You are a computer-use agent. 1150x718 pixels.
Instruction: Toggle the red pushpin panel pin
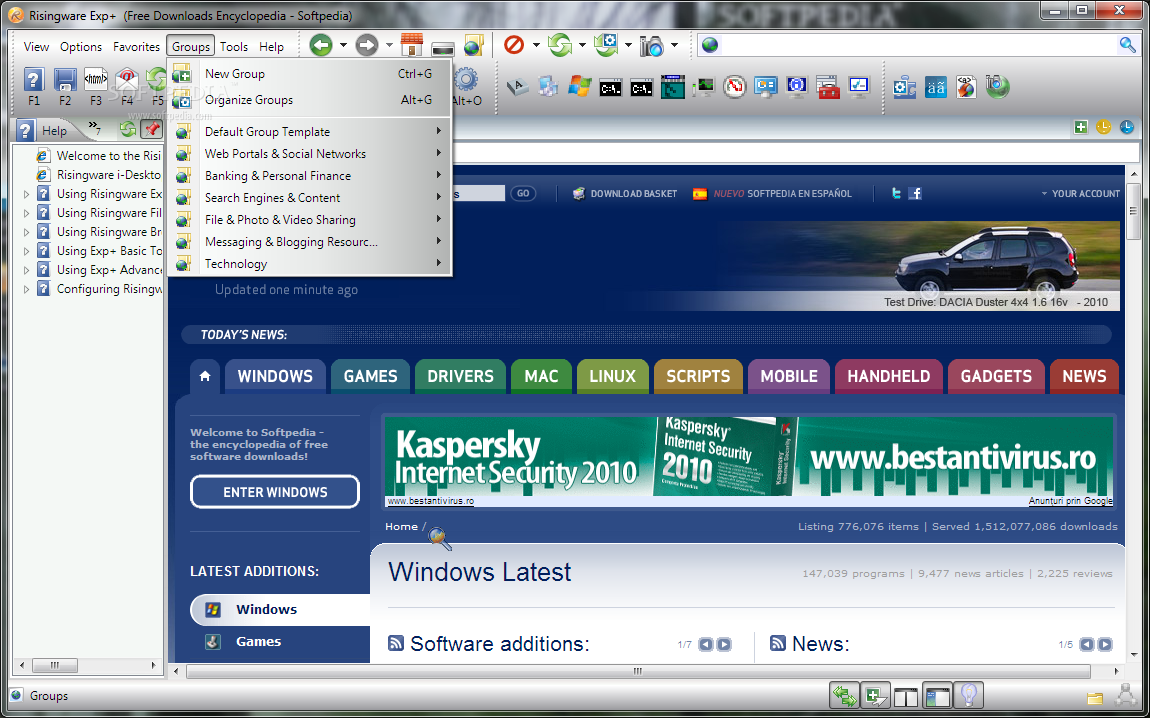(152, 129)
